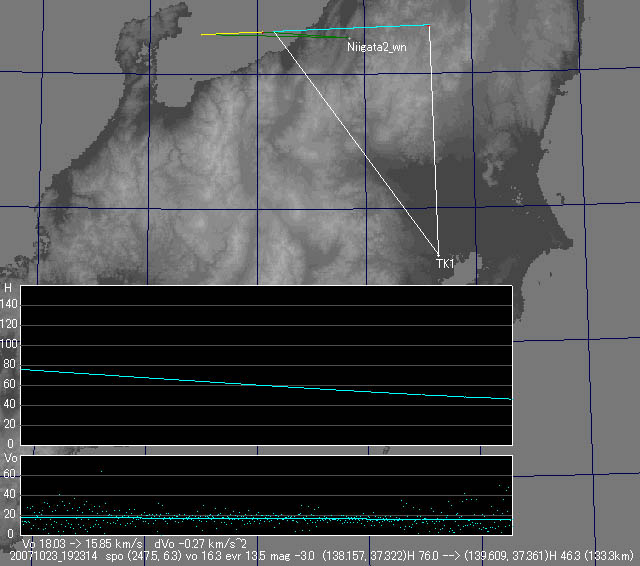Image resolution: width=640 pixels, height=566 pixels.
Task: Click the 'mag -3.0' value
Action: tap(292, 556)
